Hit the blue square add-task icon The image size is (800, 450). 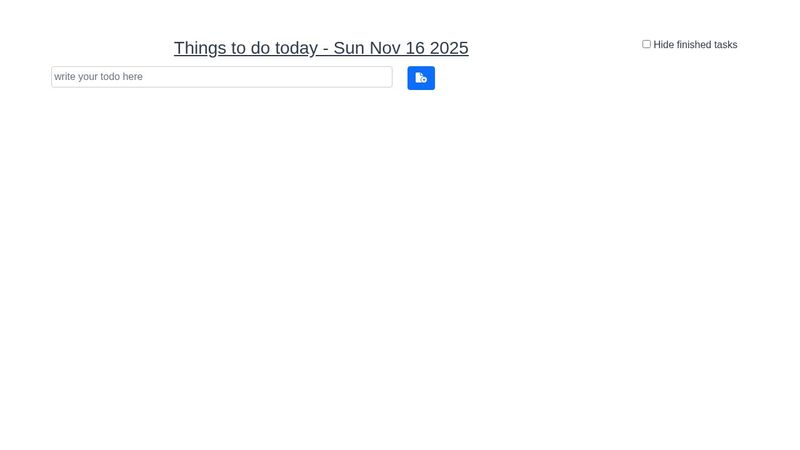(x=421, y=78)
